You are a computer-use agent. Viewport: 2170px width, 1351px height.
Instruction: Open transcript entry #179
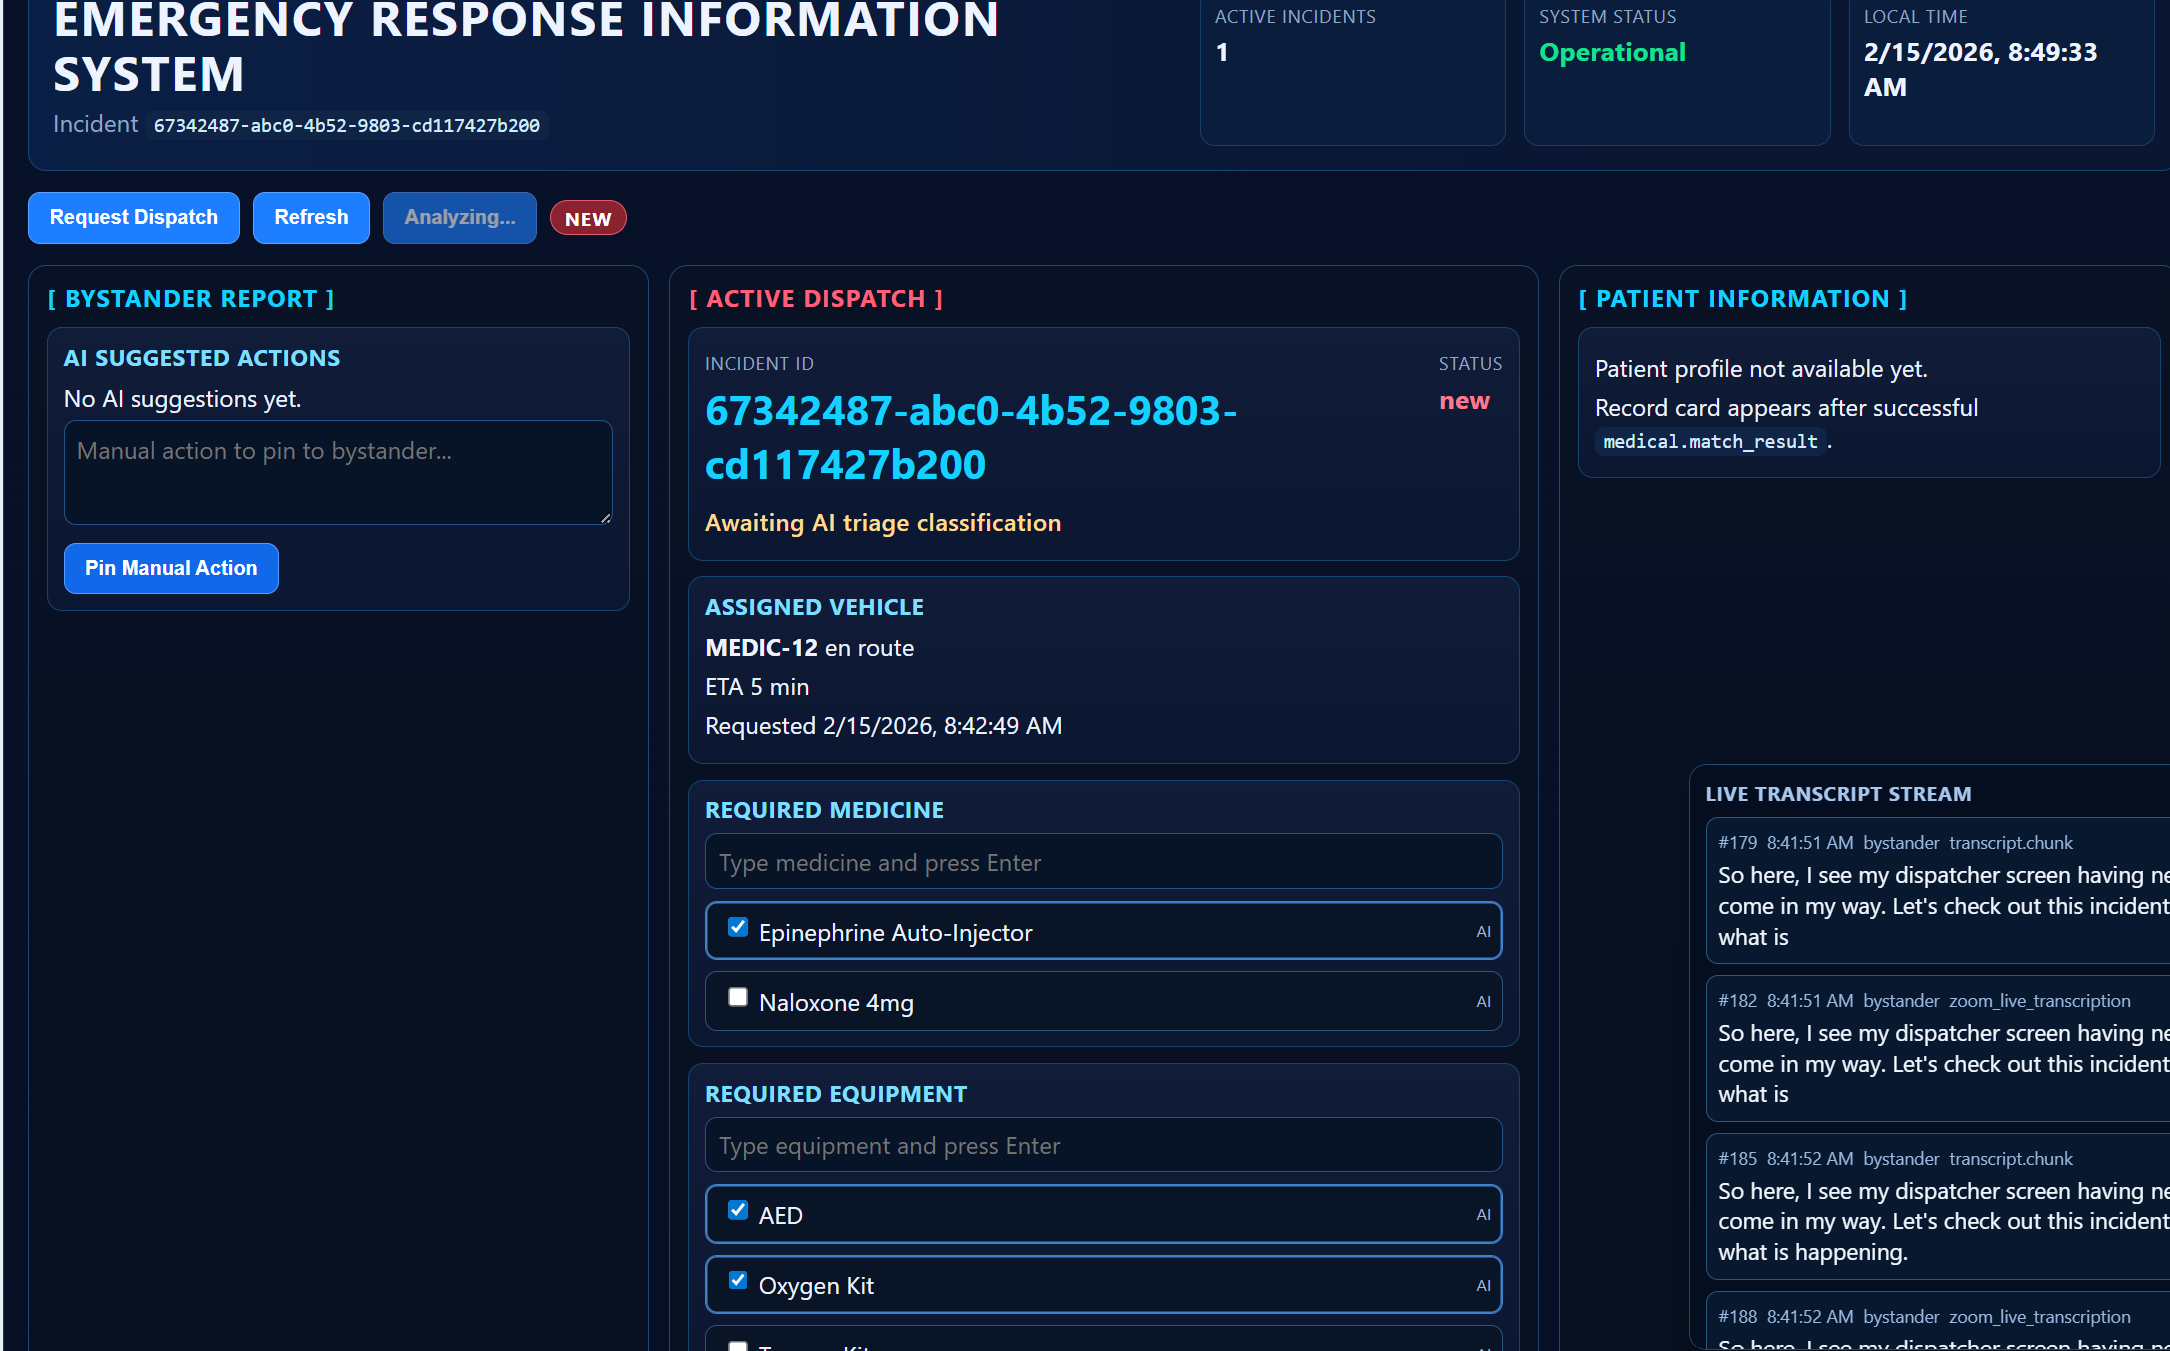(1936, 890)
